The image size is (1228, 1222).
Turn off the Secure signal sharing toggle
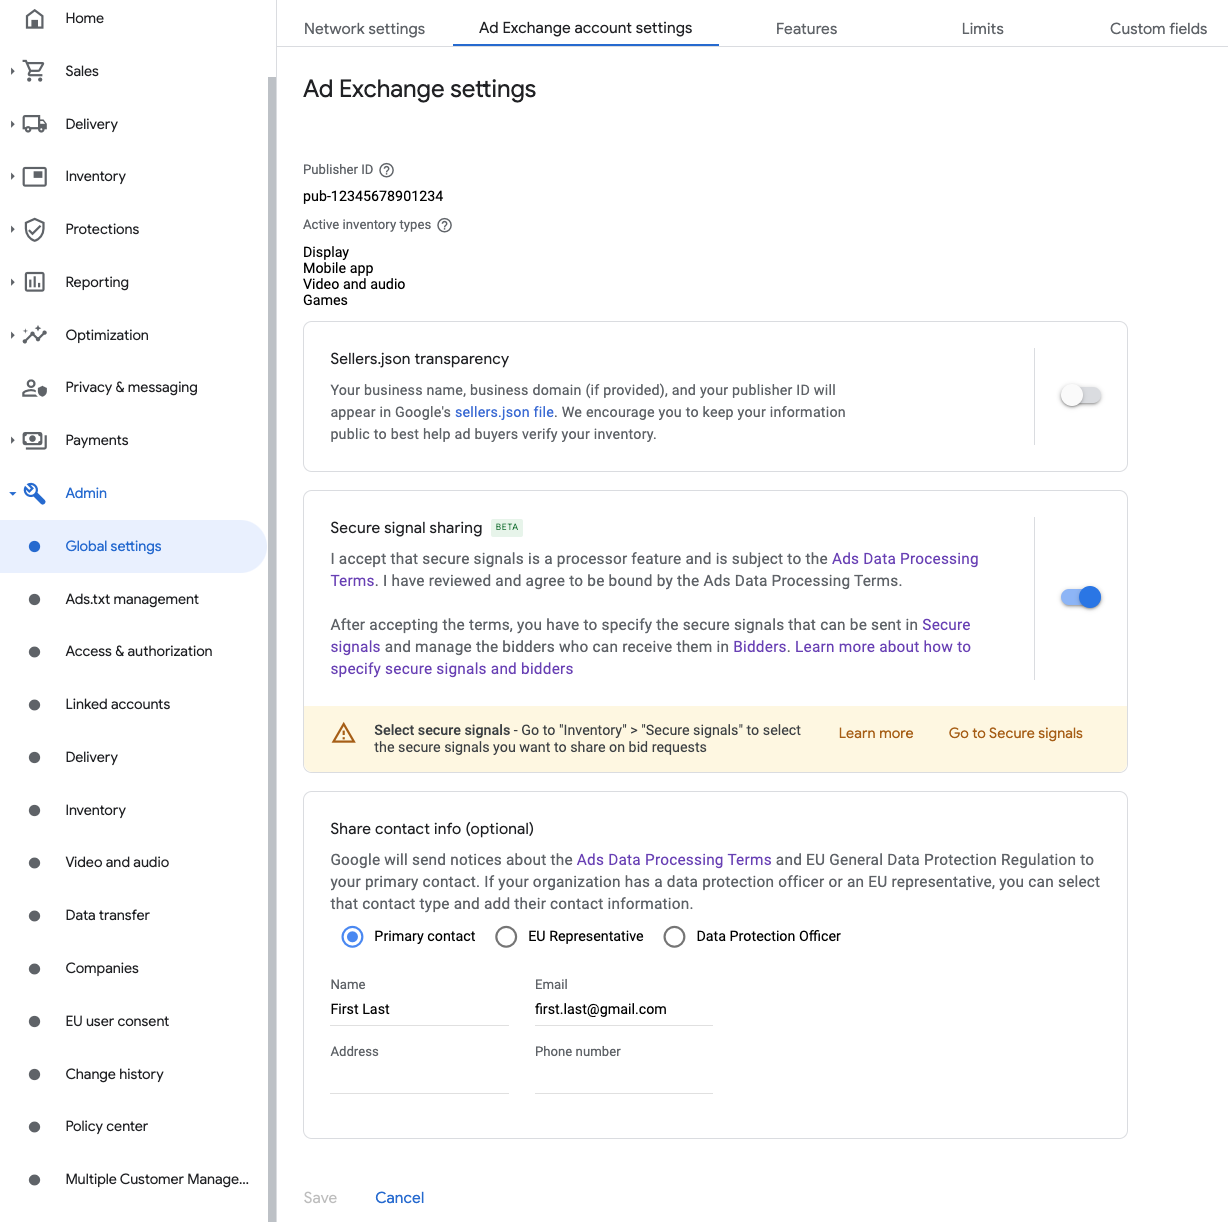pos(1080,598)
